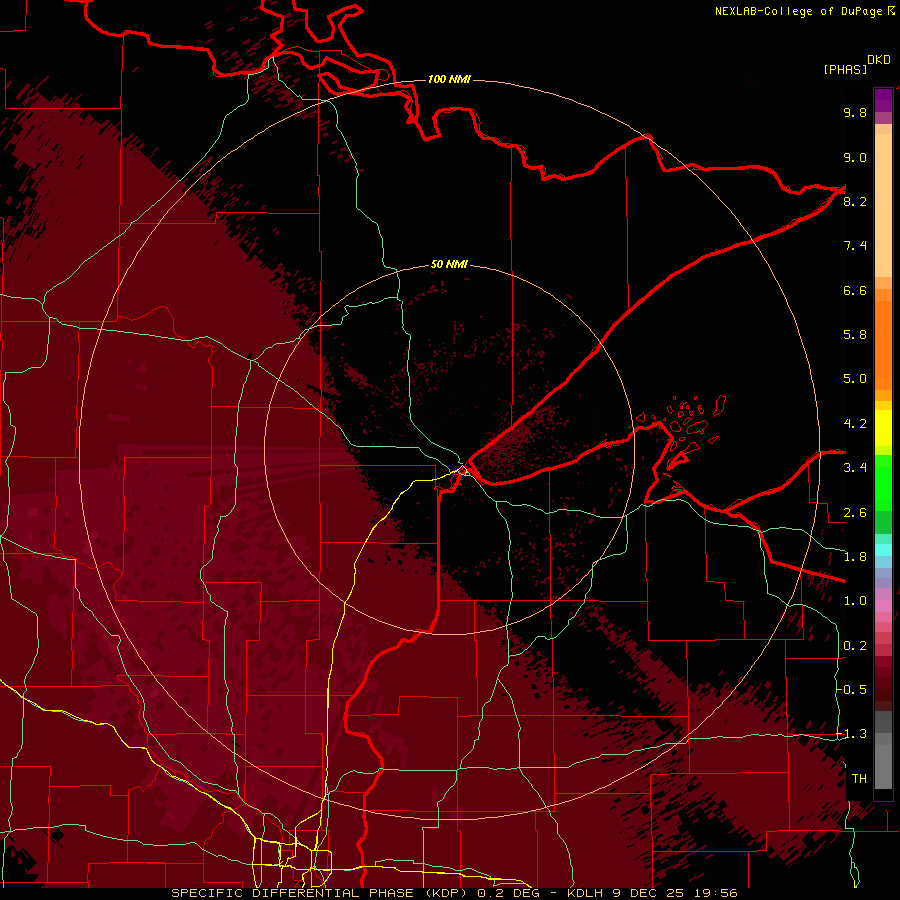
Task: Click the 3.4 scale value
Action: tap(855, 468)
